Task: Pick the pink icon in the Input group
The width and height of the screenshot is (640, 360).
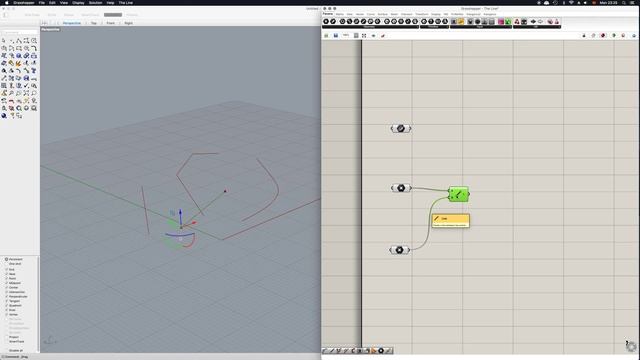Action: click(501, 21)
